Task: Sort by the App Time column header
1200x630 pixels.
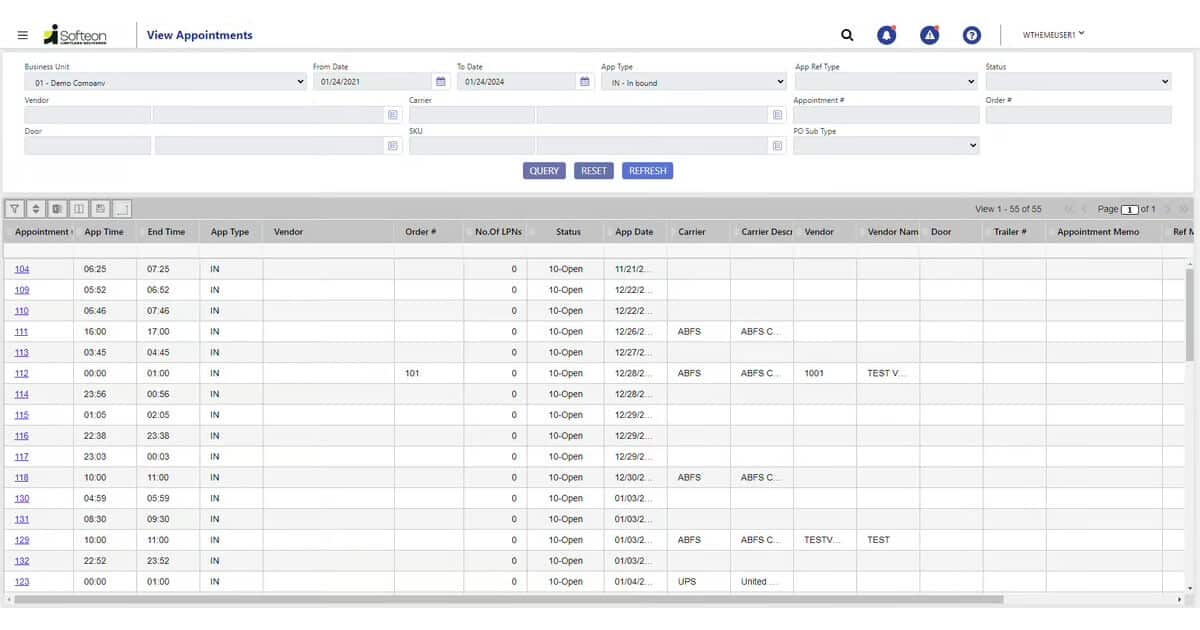Action: (105, 232)
